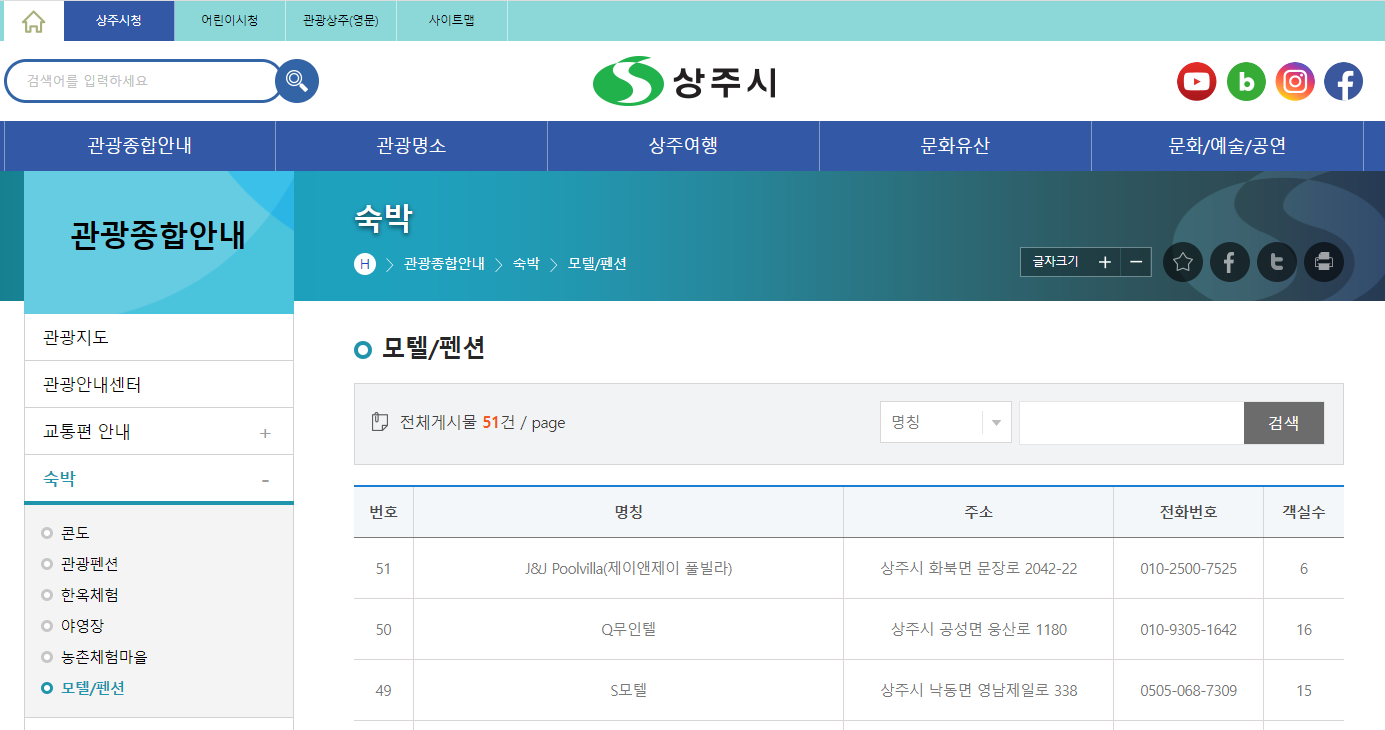Open the Facebook icon in header
Image resolution: width=1385 pixels, height=730 pixels.
(x=1344, y=81)
